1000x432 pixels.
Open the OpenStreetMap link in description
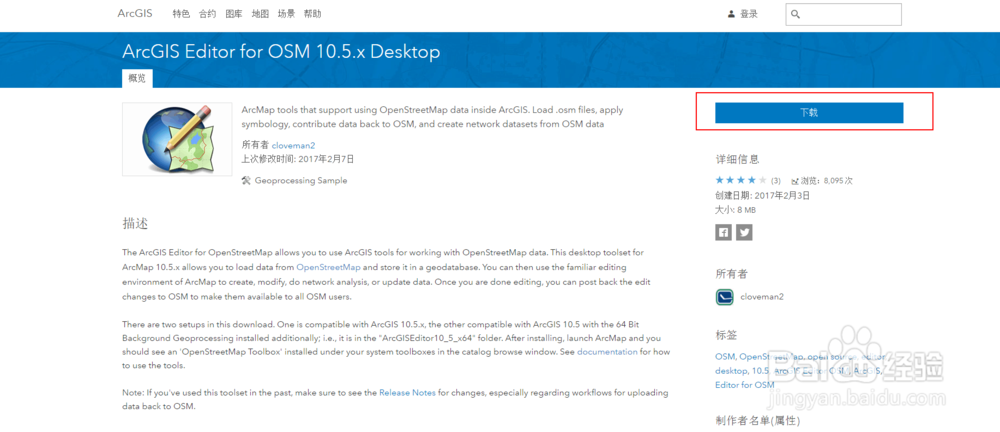[x=328, y=267]
